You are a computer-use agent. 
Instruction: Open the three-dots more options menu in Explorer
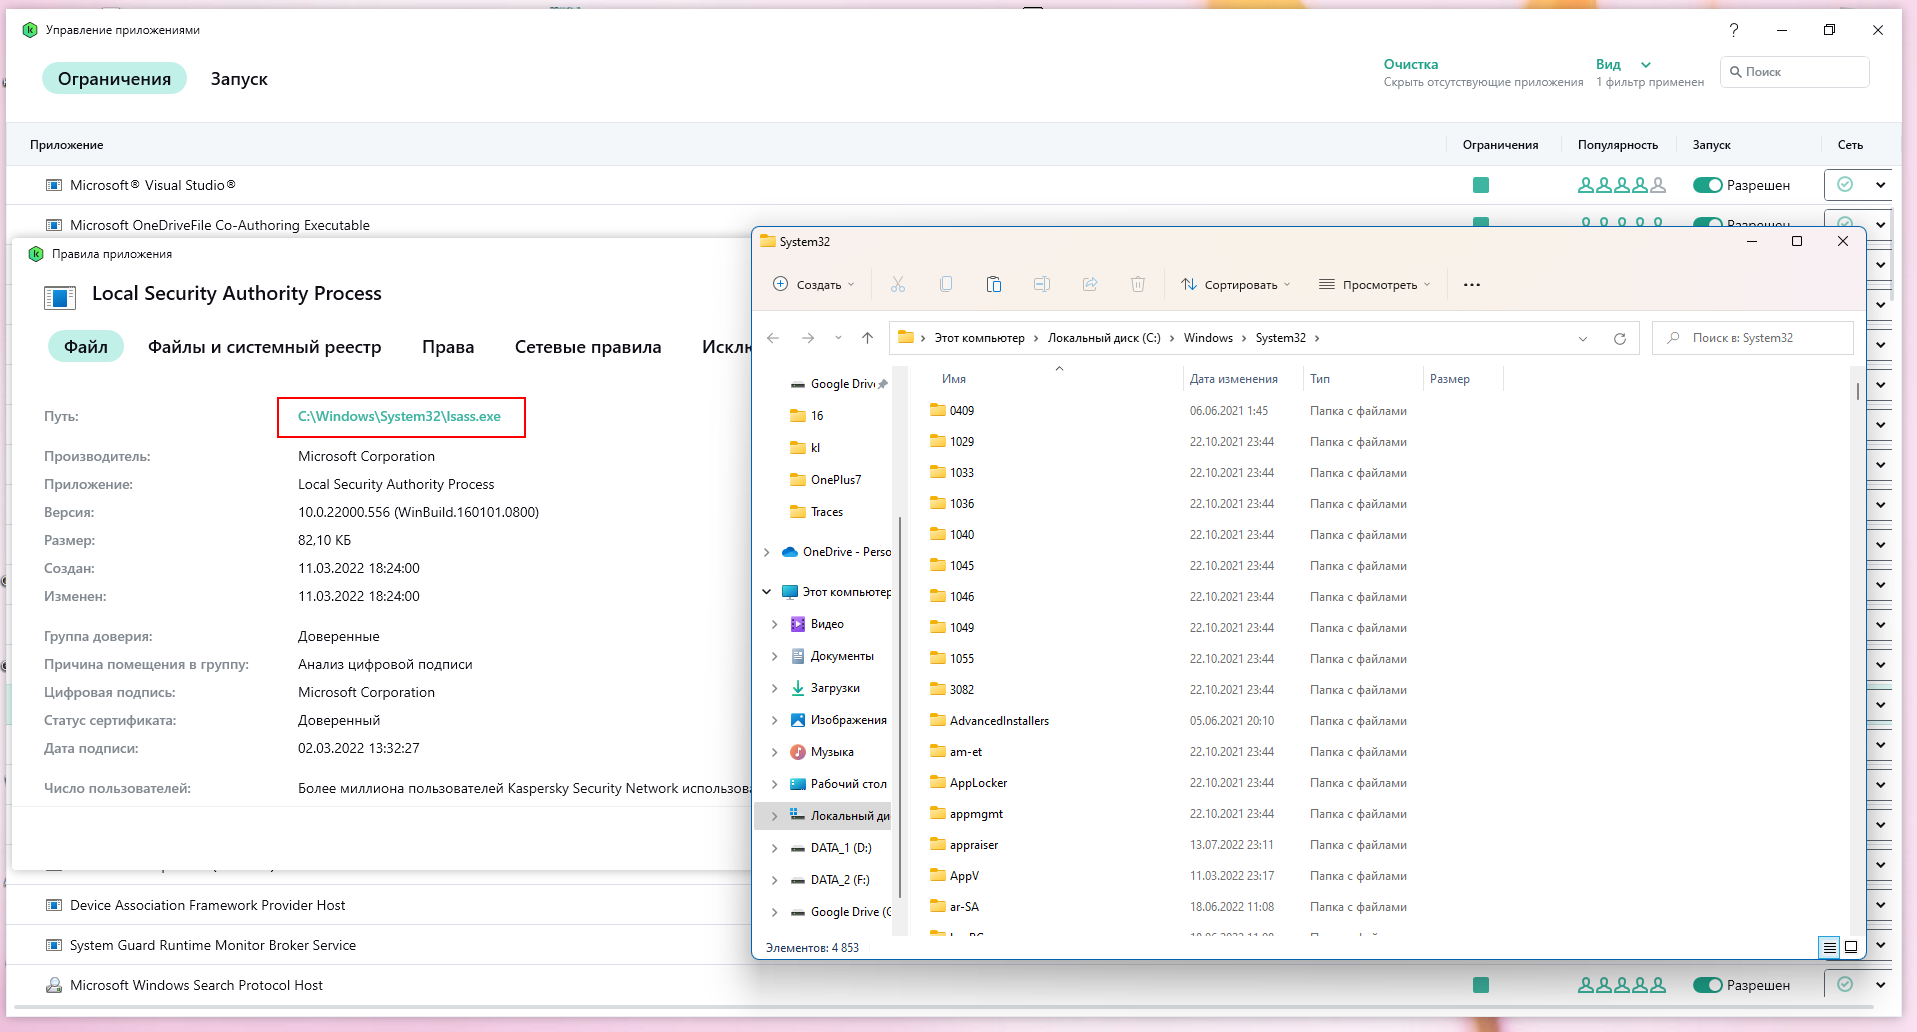(x=1472, y=285)
